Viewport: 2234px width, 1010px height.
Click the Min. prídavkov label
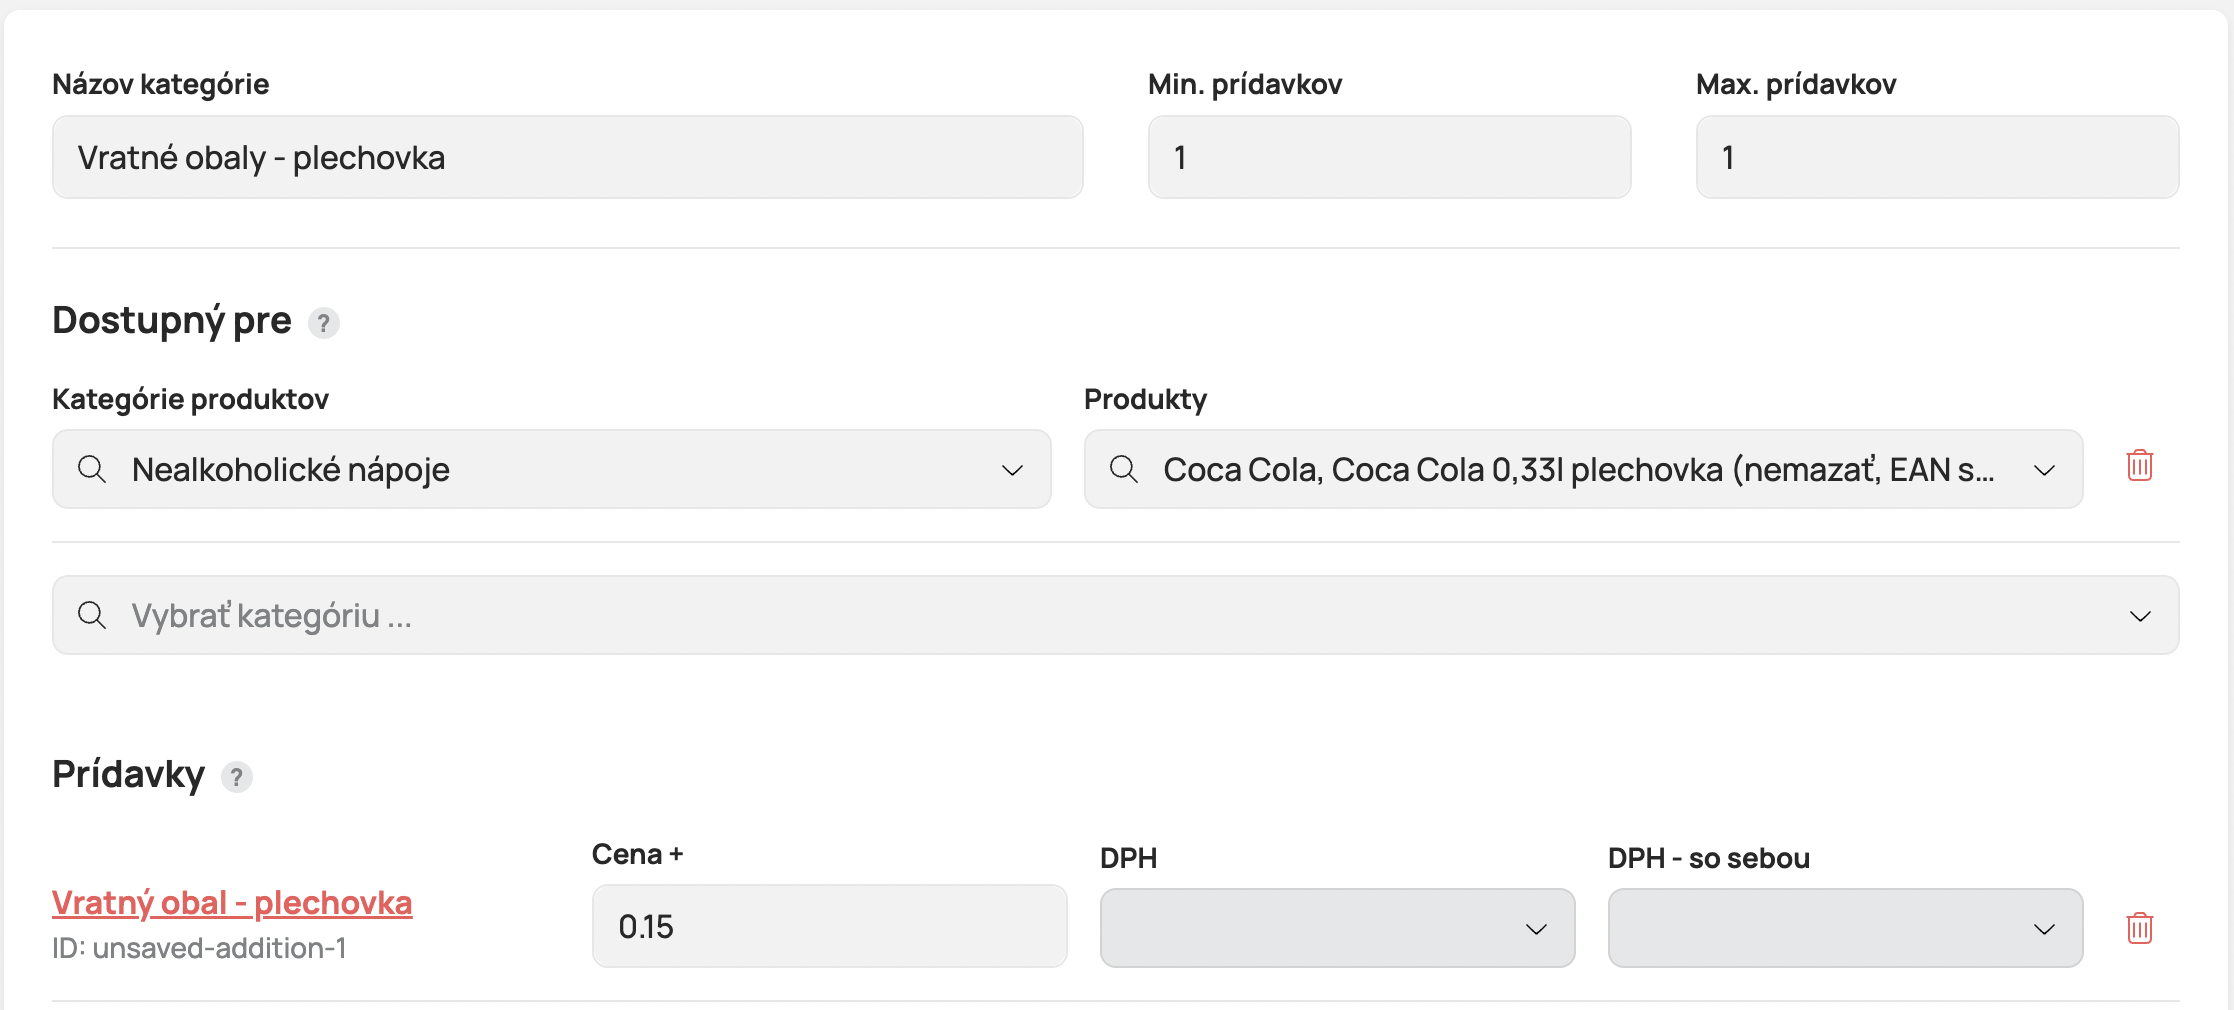[x=1245, y=84]
